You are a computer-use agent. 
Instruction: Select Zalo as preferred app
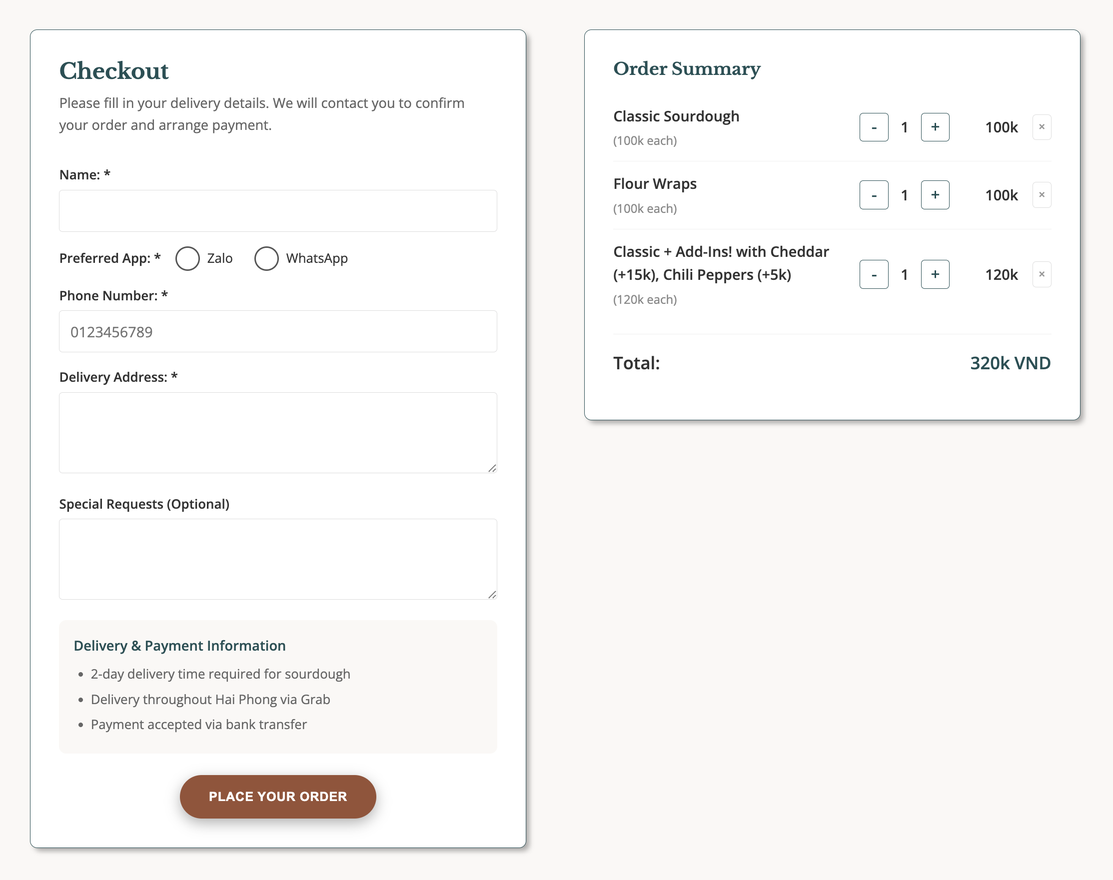[x=187, y=258]
